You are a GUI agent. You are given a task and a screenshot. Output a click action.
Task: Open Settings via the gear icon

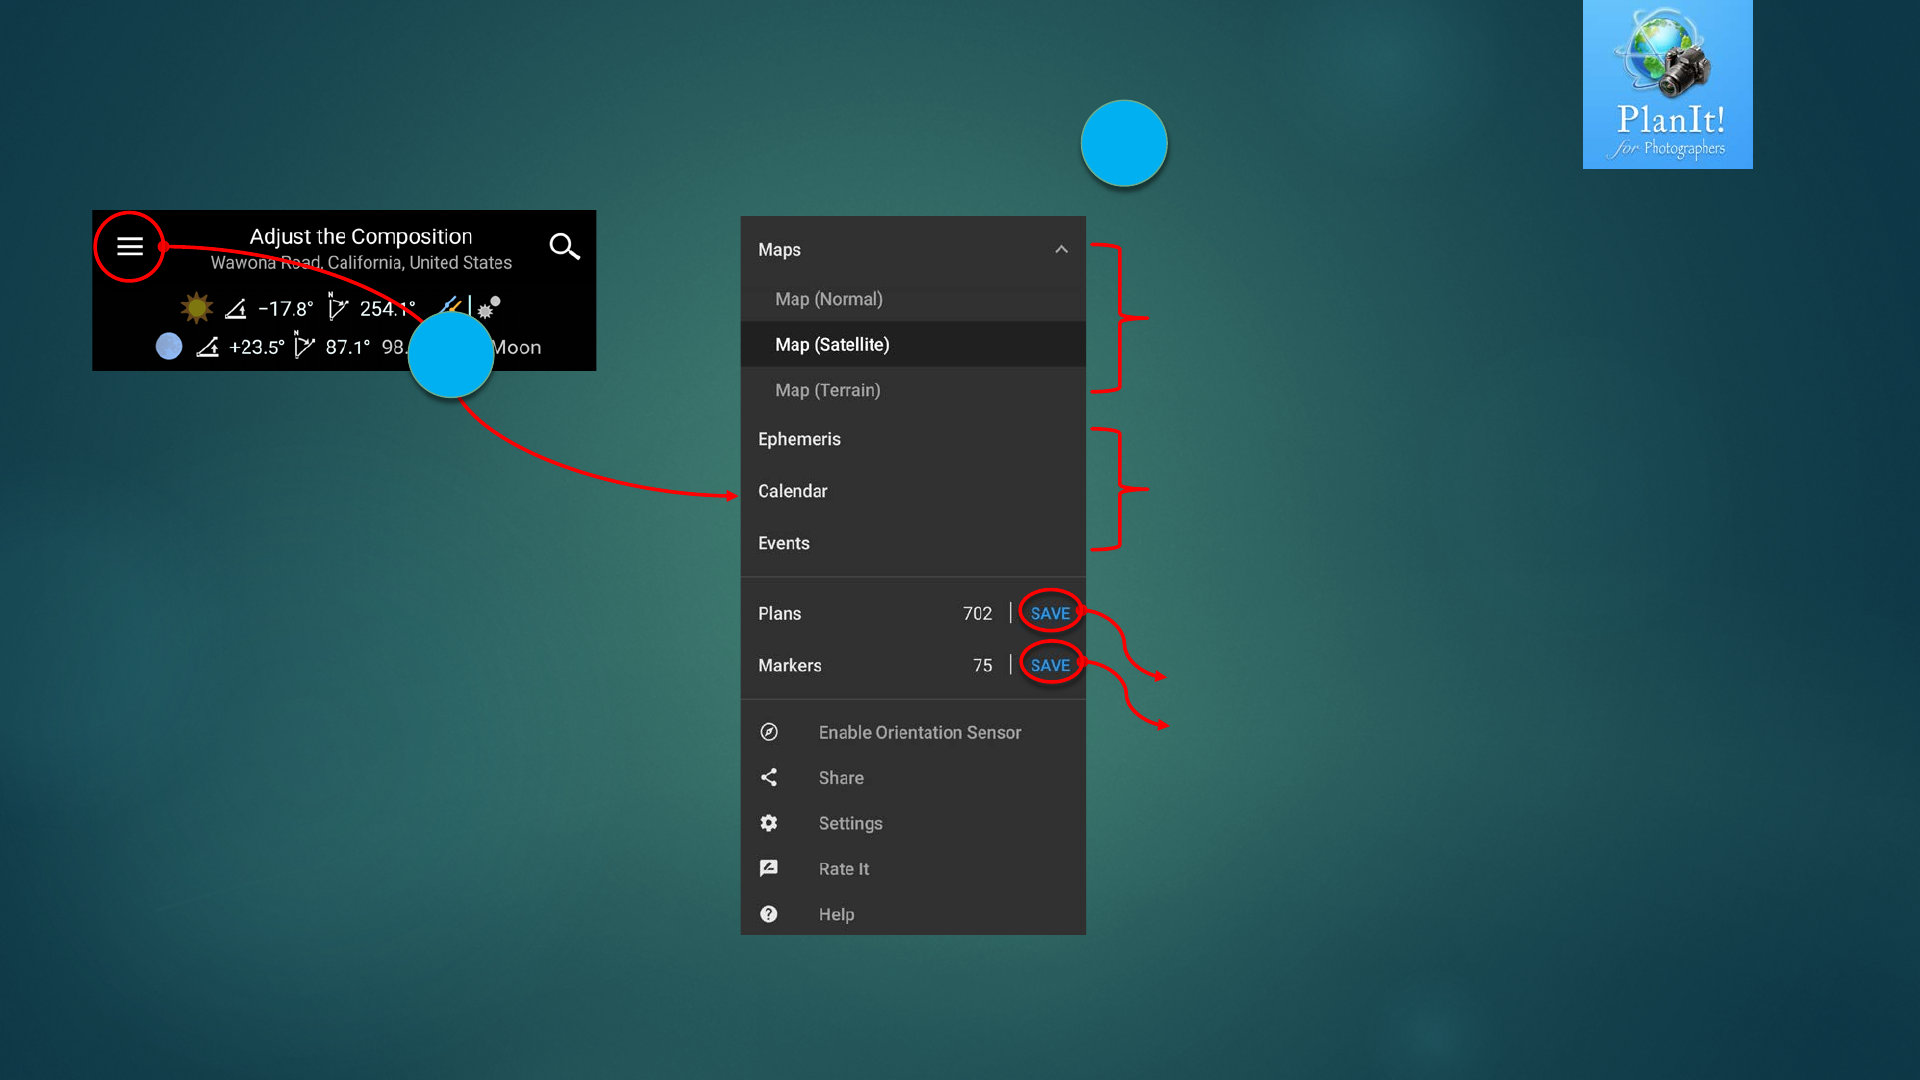[x=768, y=823]
